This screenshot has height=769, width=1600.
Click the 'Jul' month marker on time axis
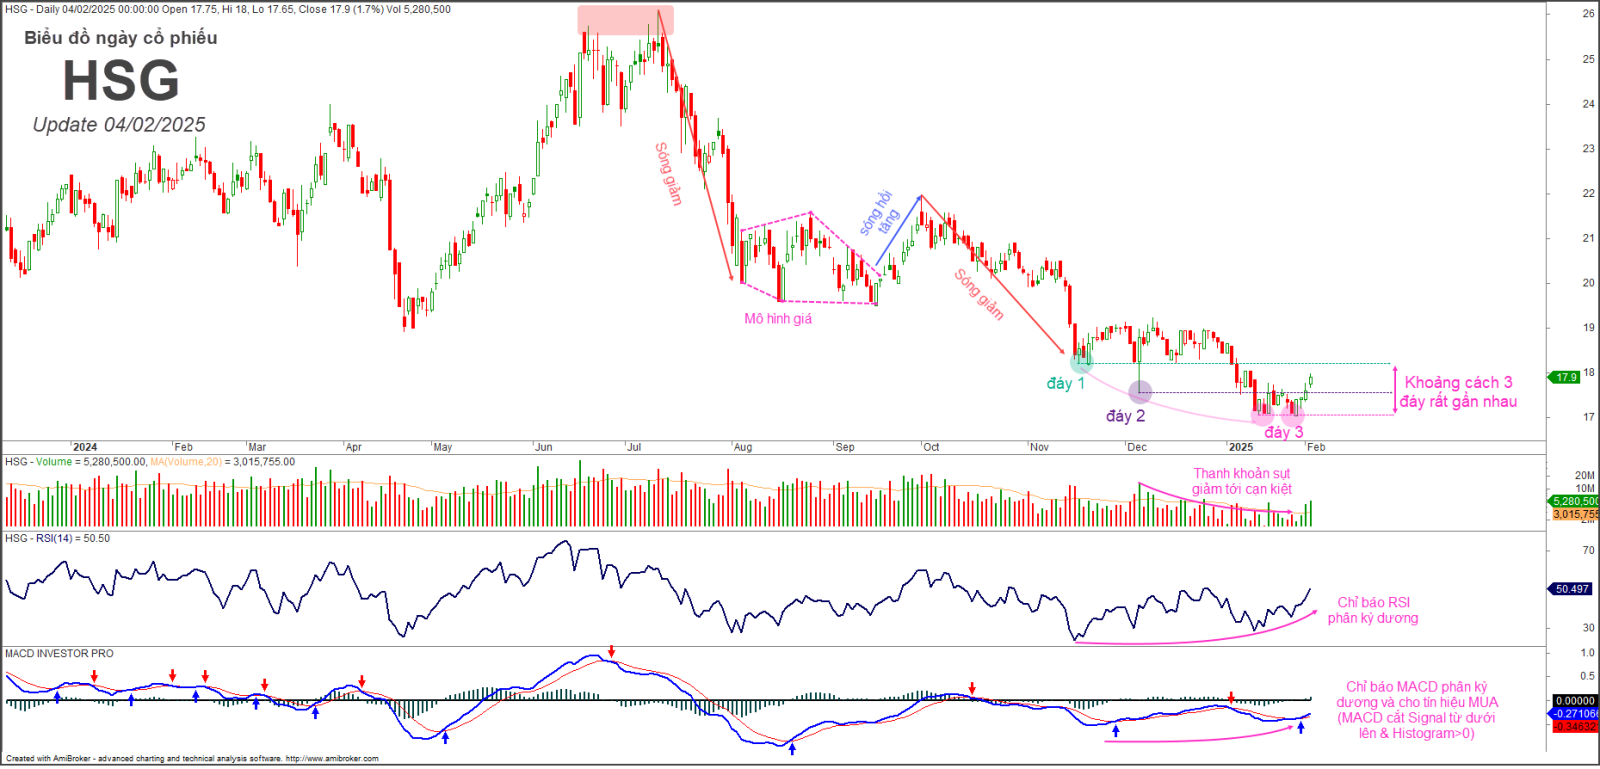pyautogui.click(x=634, y=447)
